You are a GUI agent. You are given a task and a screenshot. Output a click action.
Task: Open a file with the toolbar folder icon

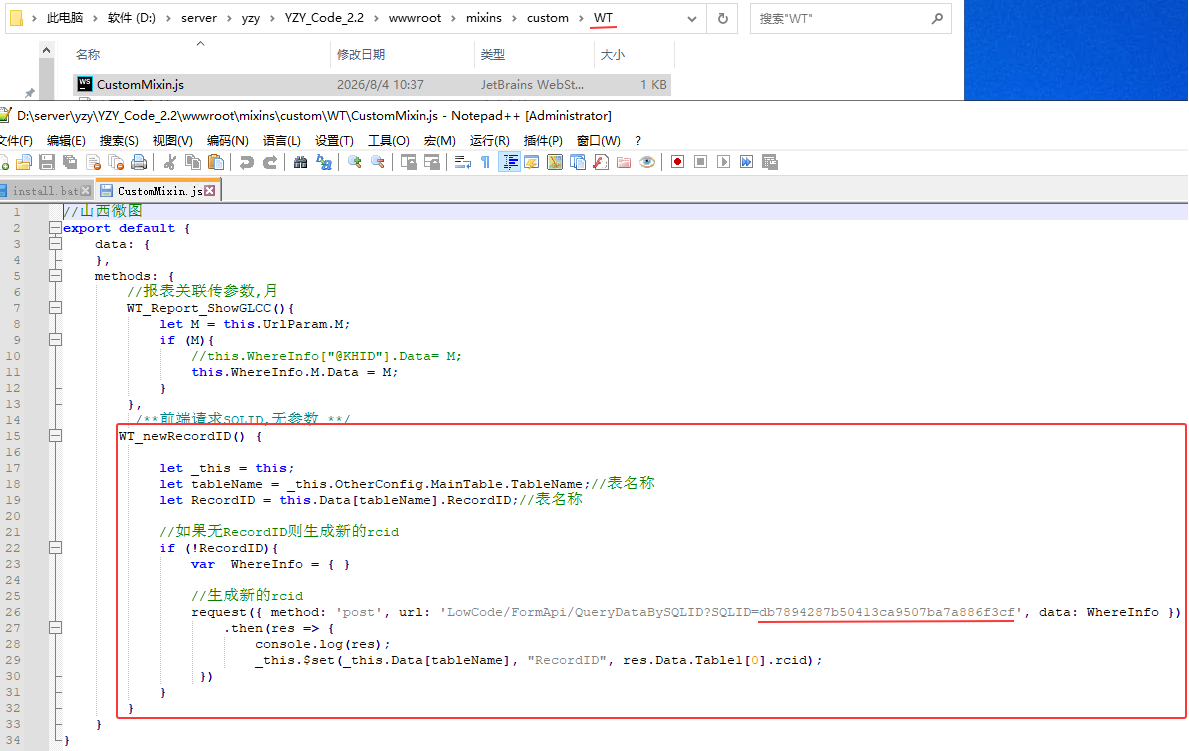[x=24, y=162]
